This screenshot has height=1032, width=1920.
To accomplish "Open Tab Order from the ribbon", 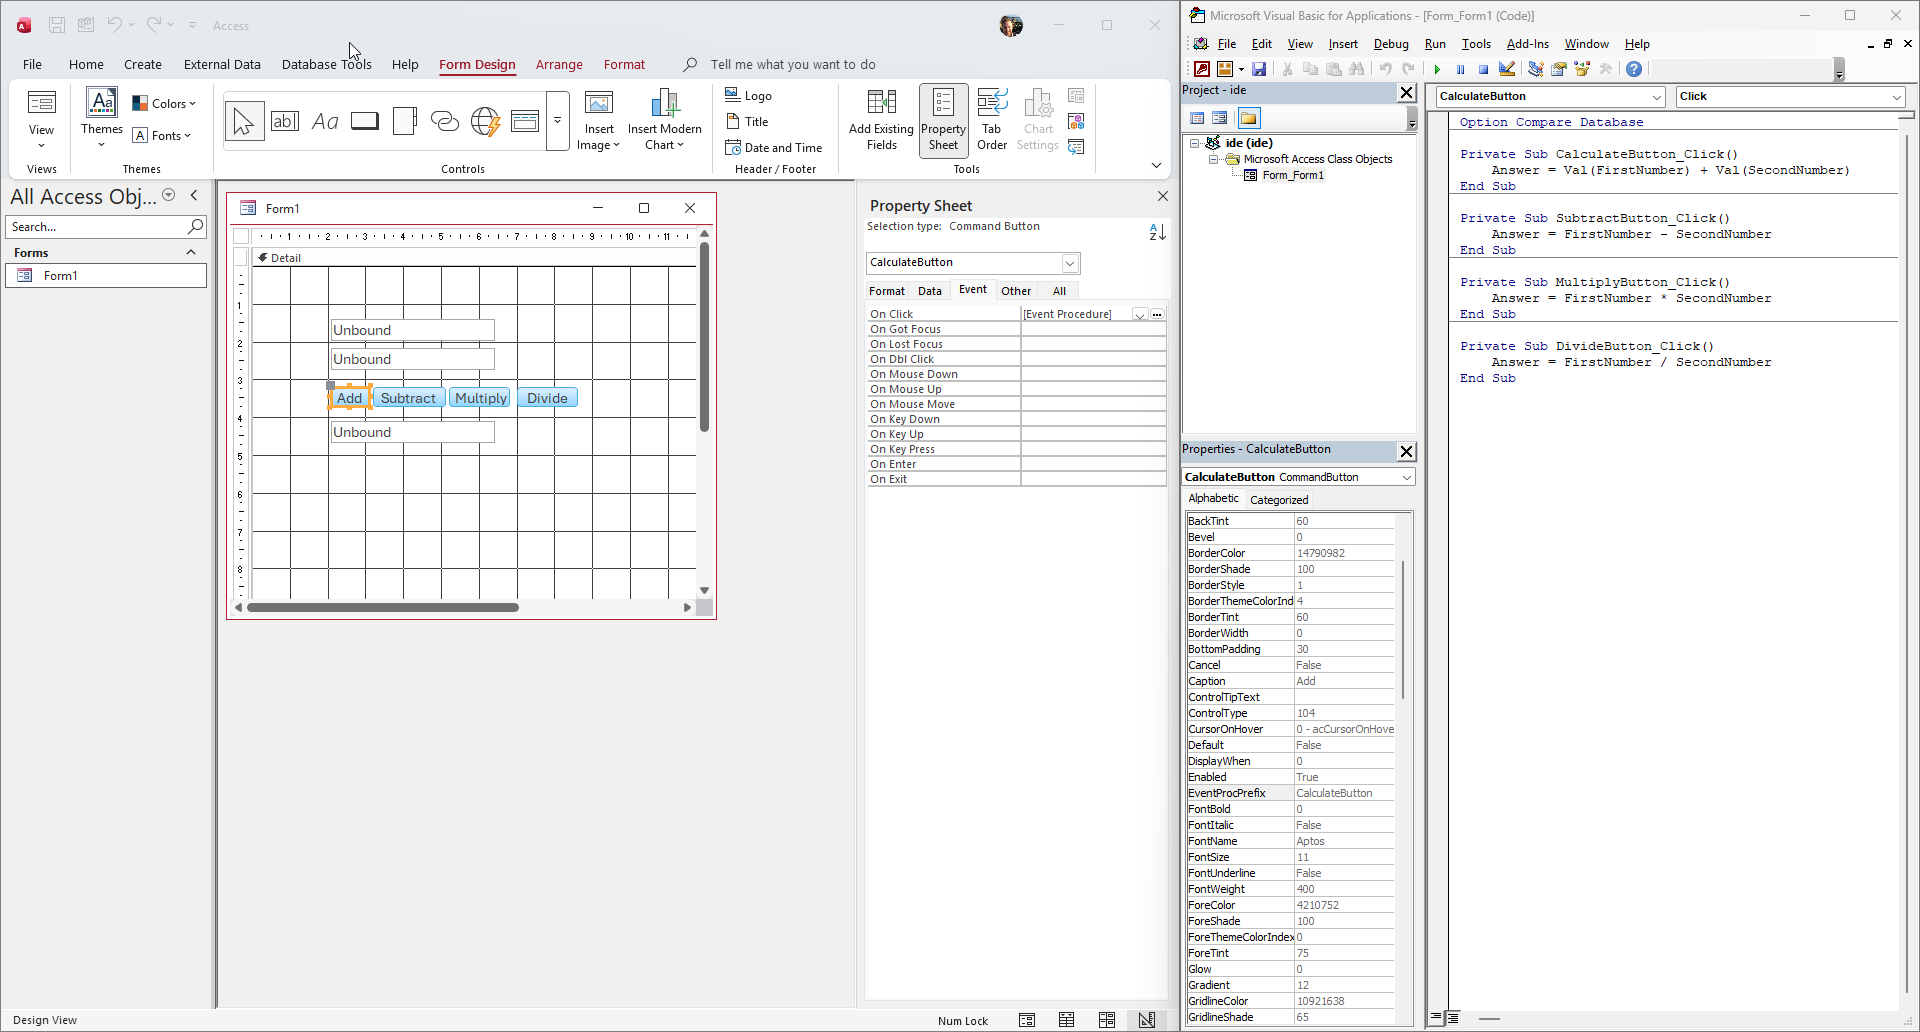I will click(x=991, y=120).
